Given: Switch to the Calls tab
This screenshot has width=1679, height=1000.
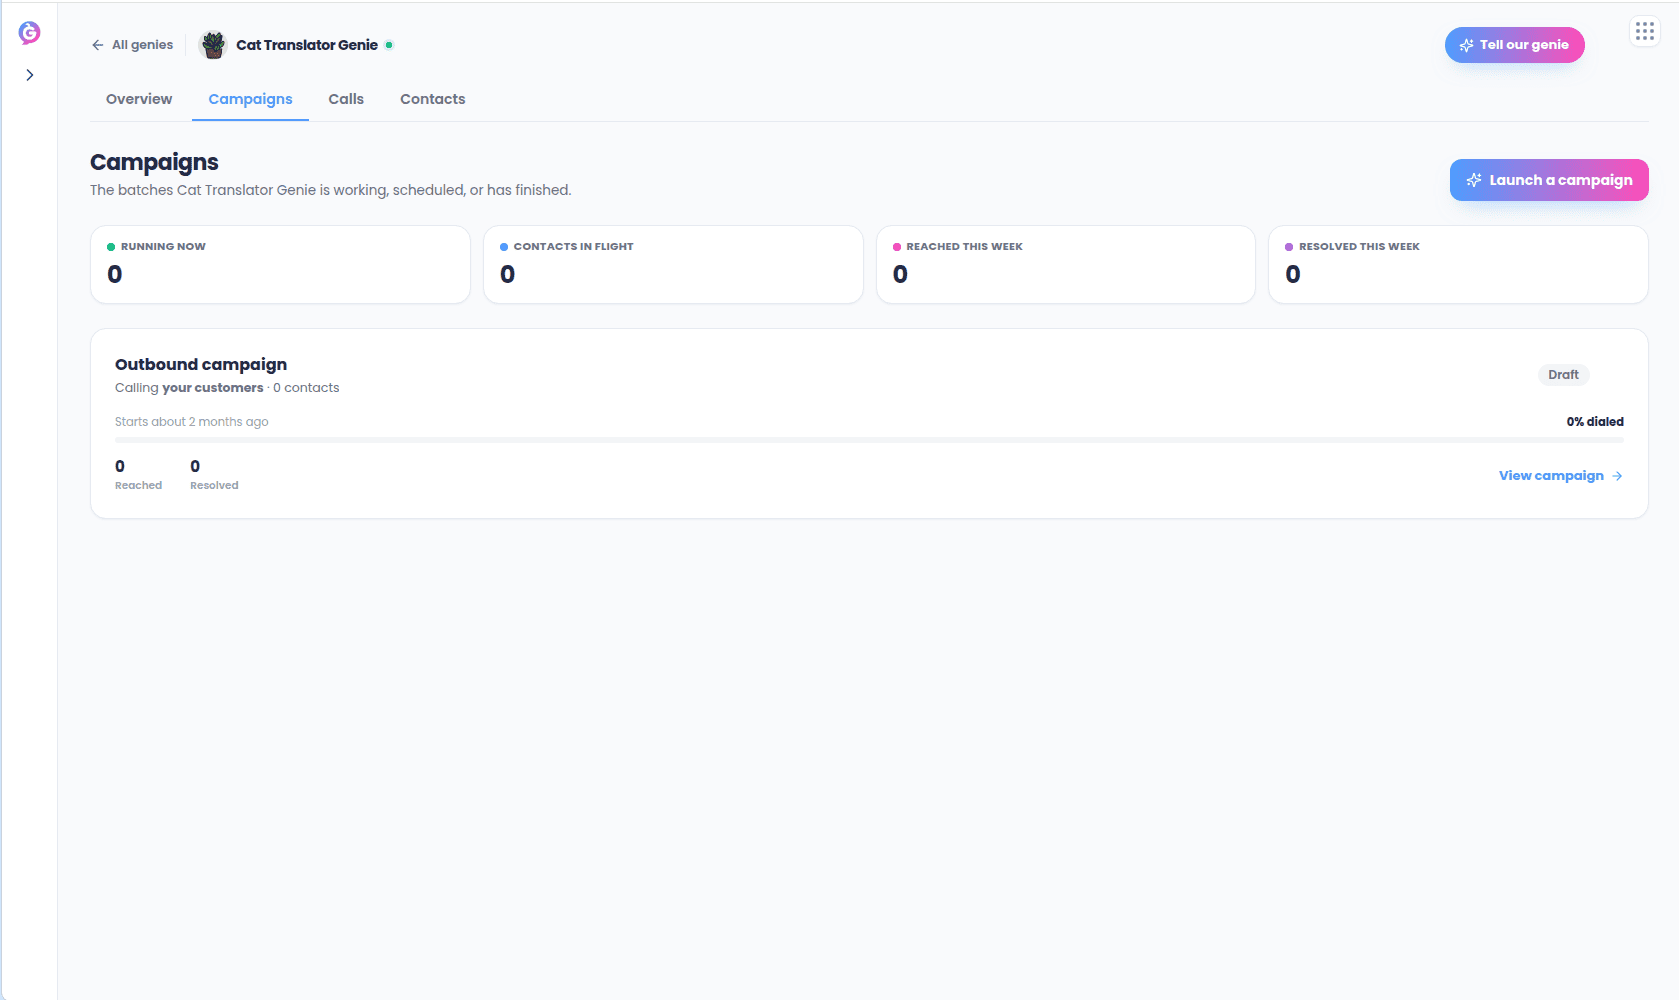Looking at the screenshot, I should coord(346,99).
